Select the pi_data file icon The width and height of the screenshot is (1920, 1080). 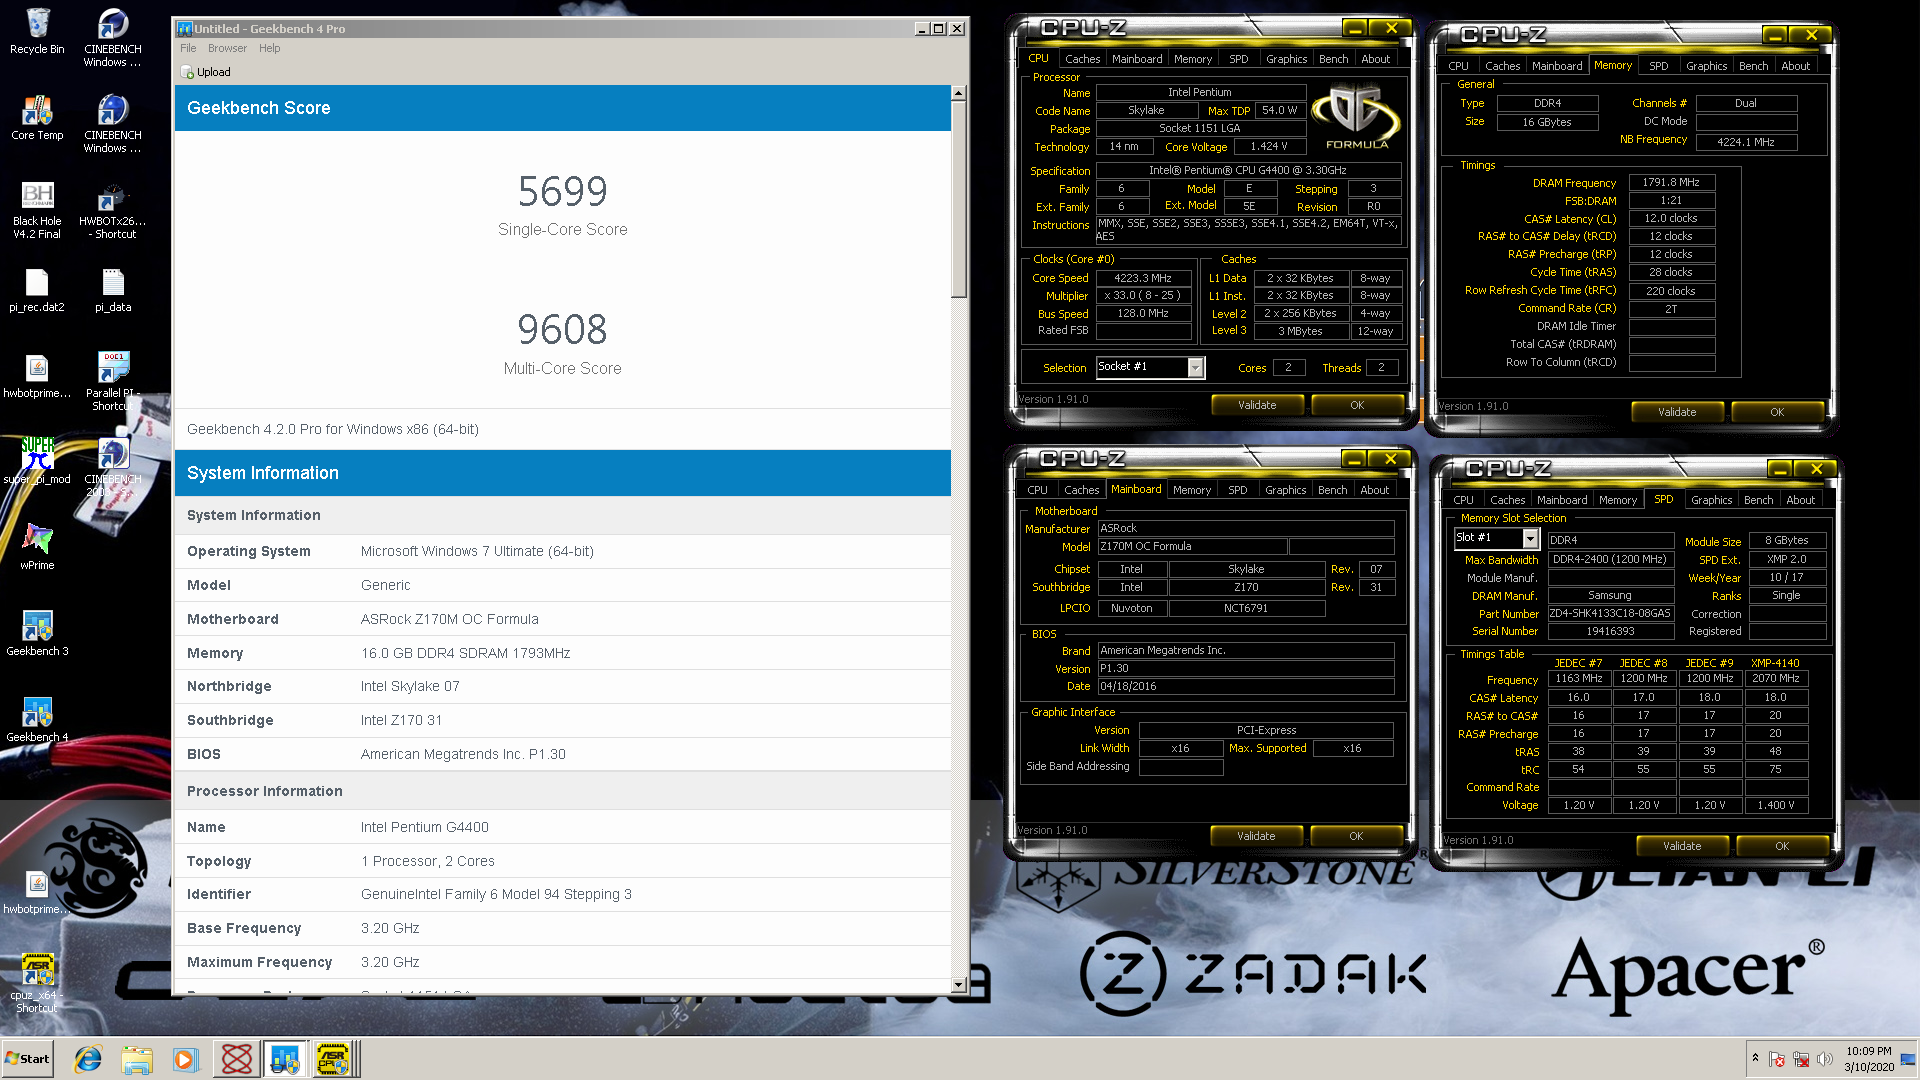coord(113,290)
